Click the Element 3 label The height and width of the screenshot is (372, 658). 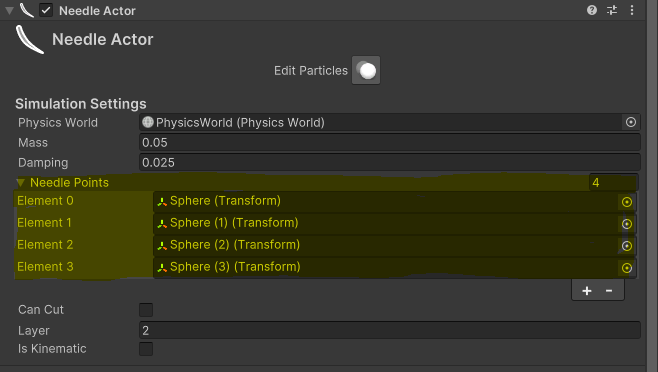45,267
